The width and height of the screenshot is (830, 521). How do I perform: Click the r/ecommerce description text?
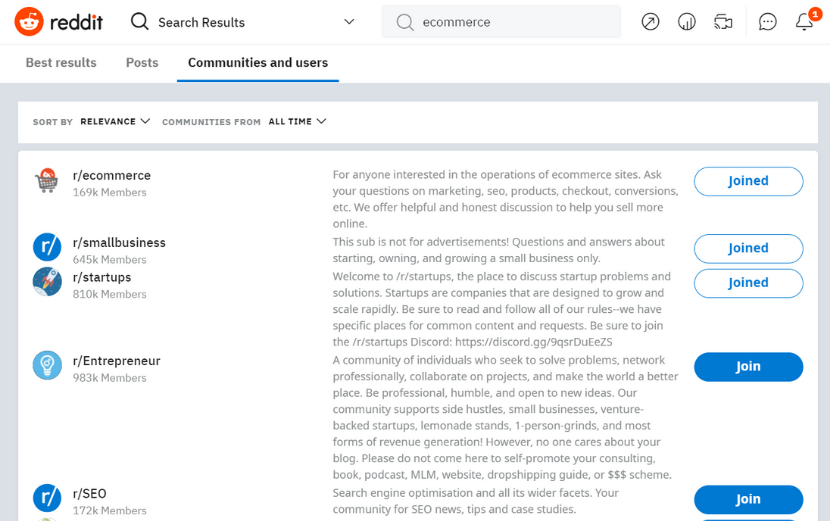pos(505,199)
